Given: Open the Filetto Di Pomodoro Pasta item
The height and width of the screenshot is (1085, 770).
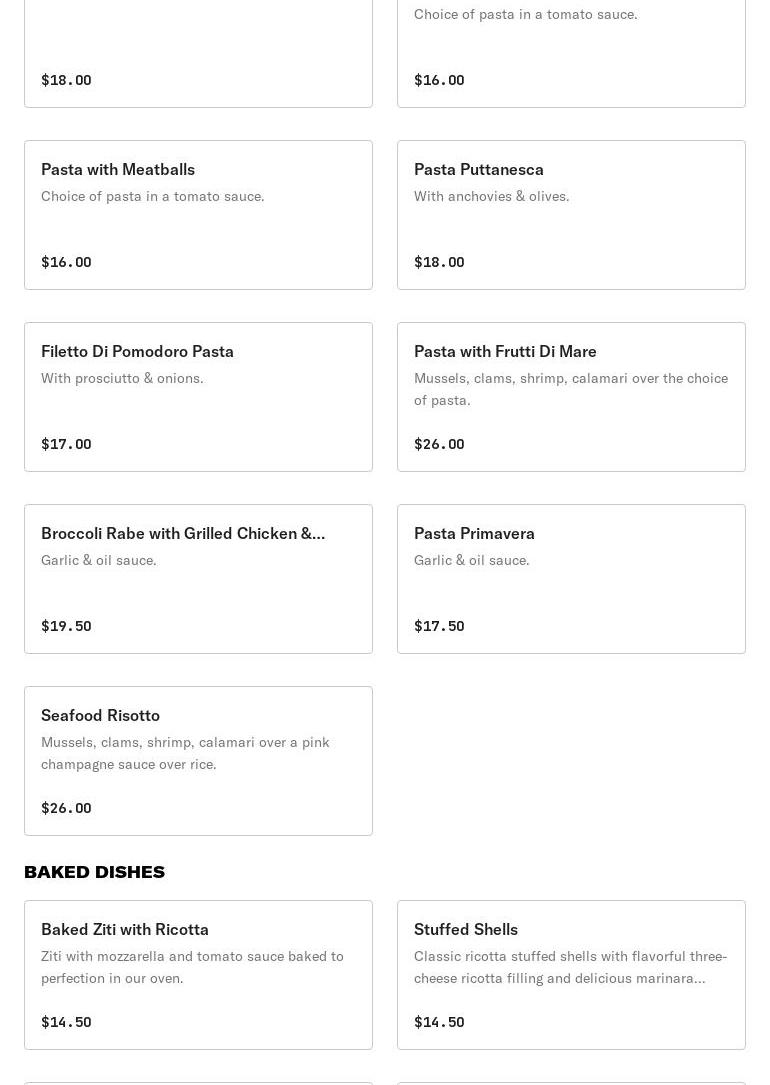Looking at the screenshot, I should (x=198, y=397).
